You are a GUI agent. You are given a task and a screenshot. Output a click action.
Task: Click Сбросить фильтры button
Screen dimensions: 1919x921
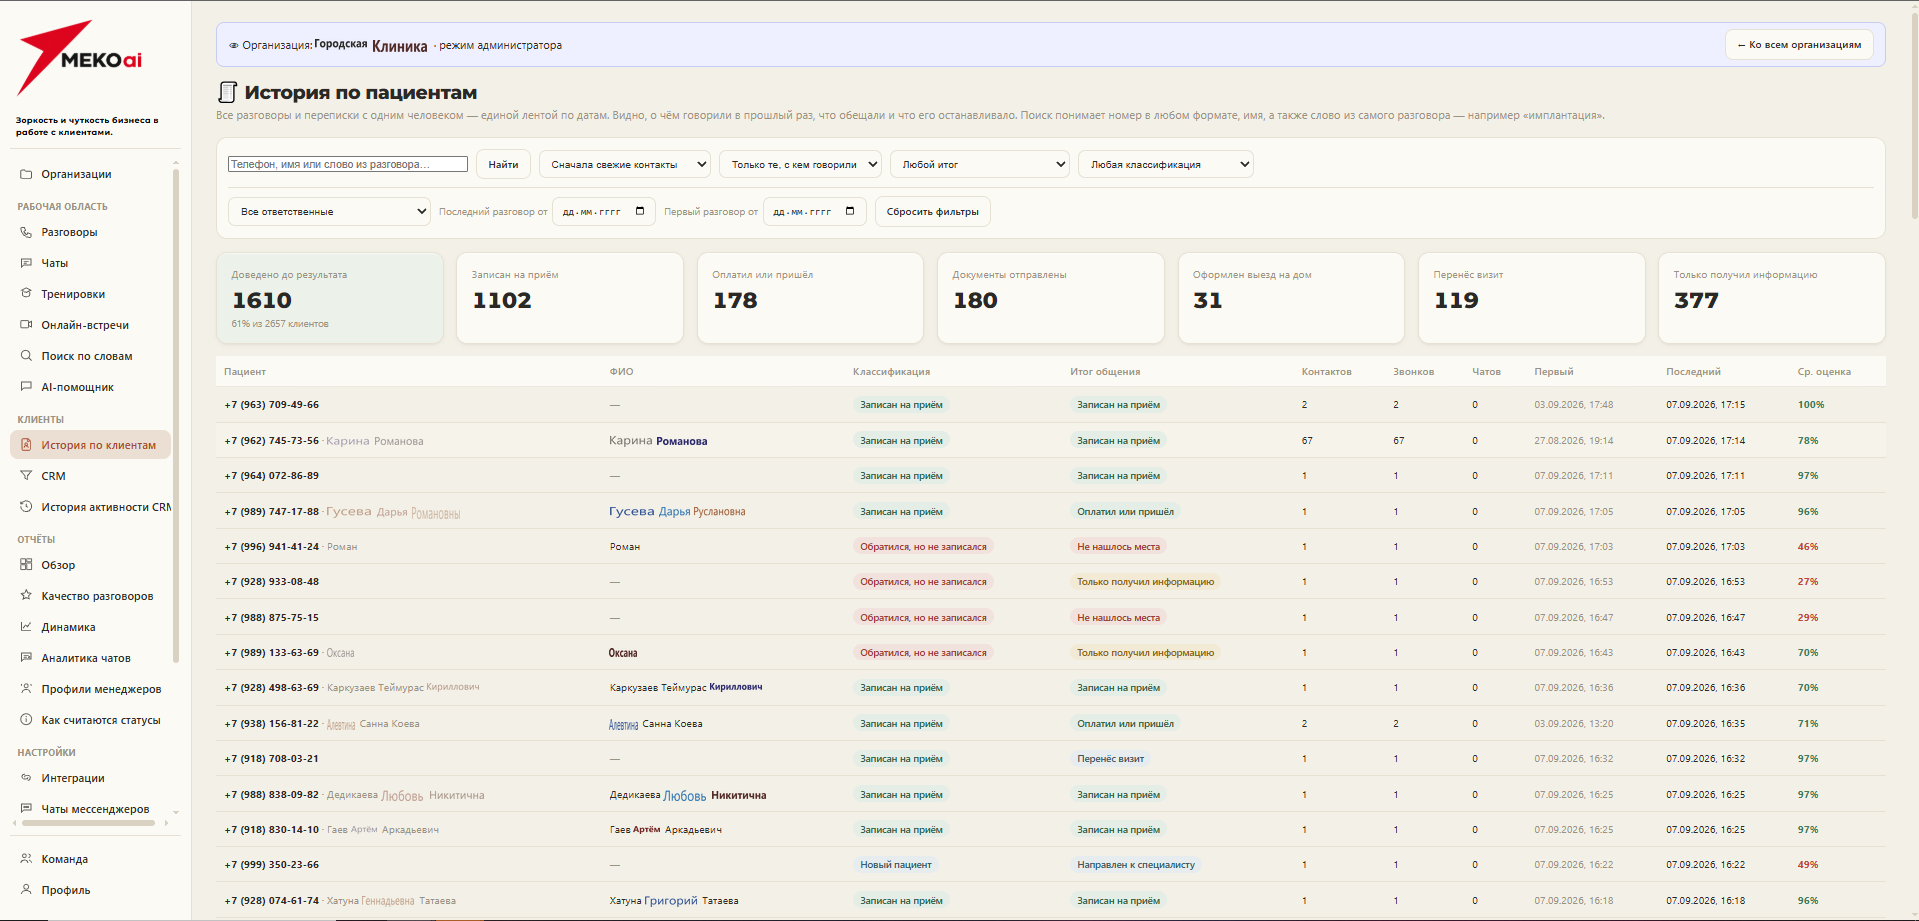[x=933, y=211]
